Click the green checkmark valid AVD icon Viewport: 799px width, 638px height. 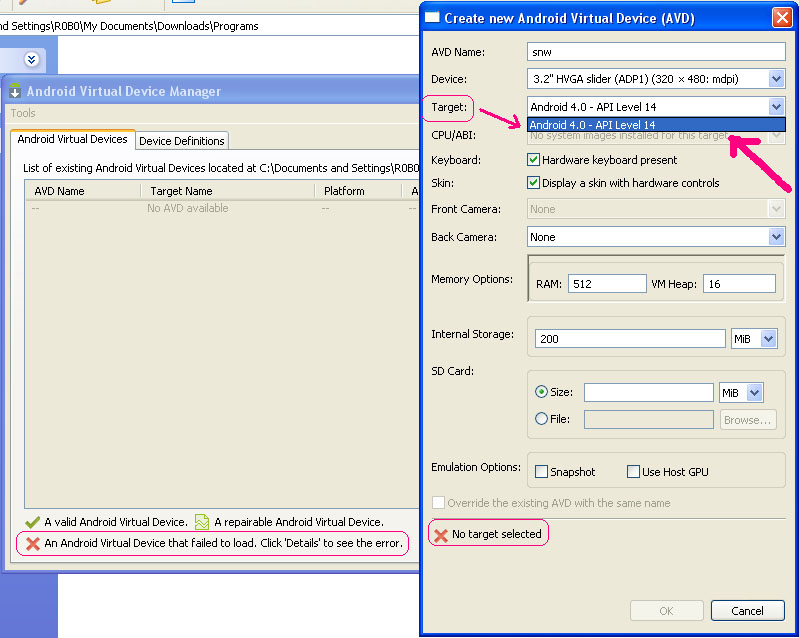click(x=32, y=522)
